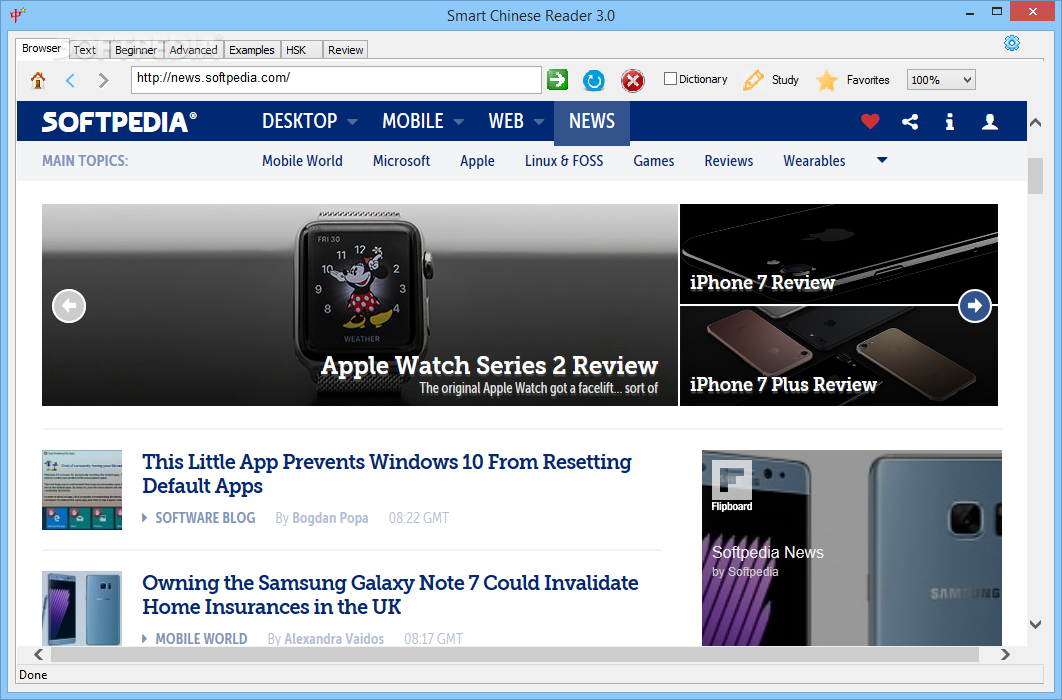Screen dimensions: 1062x700
Task: Stop loading with the red X icon
Action: 633,81
